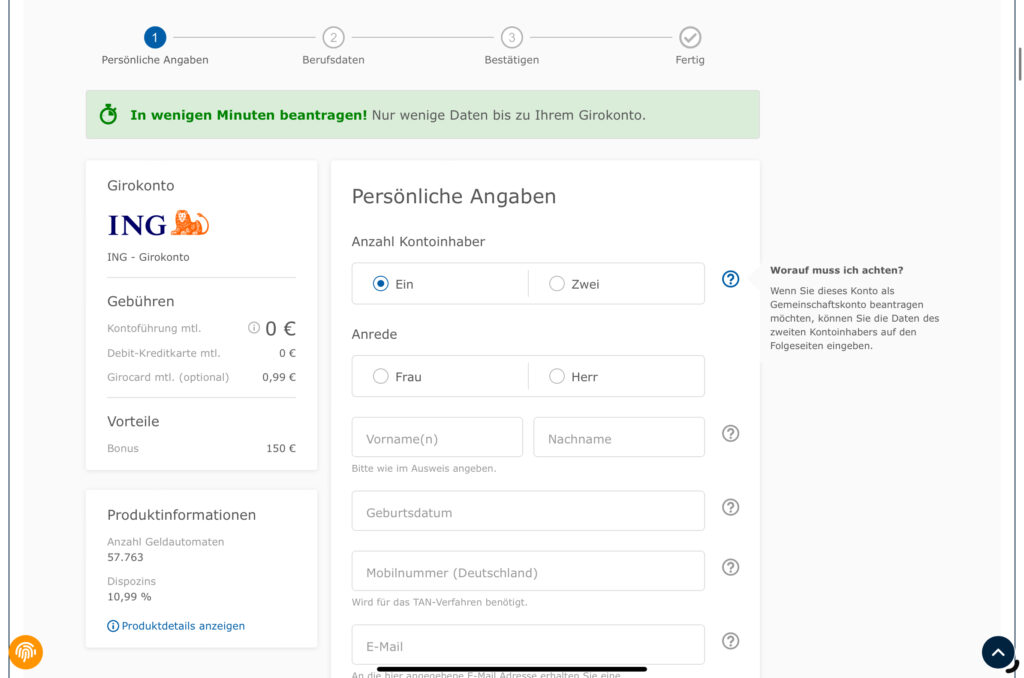Select 'Zwei' account holders radio button
The width and height of the screenshot is (1024, 678).
click(x=557, y=284)
